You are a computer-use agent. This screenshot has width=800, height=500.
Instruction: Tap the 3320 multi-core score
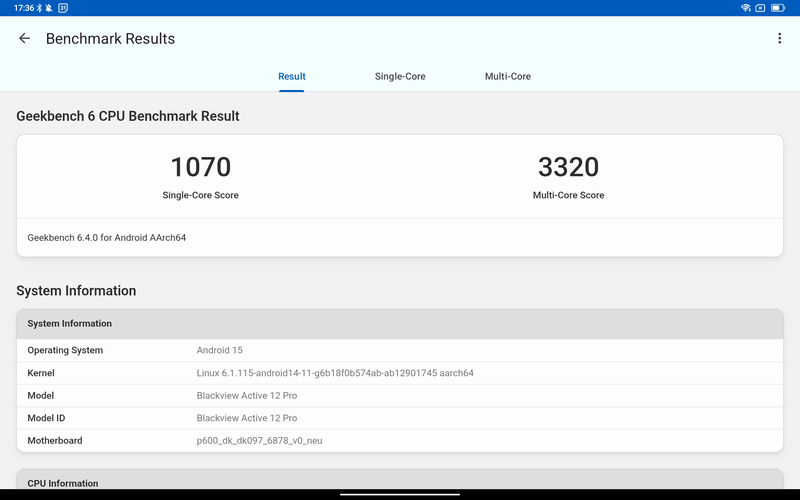(x=568, y=167)
